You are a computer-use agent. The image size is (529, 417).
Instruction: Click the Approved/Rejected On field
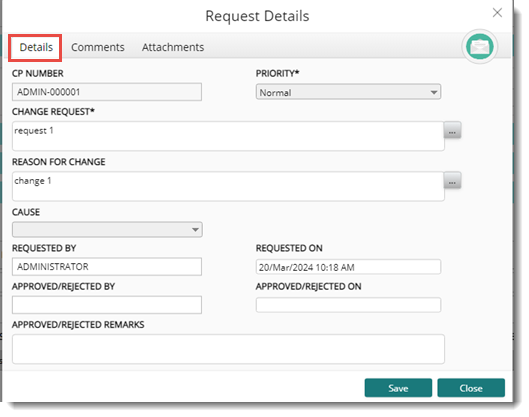coord(348,305)
